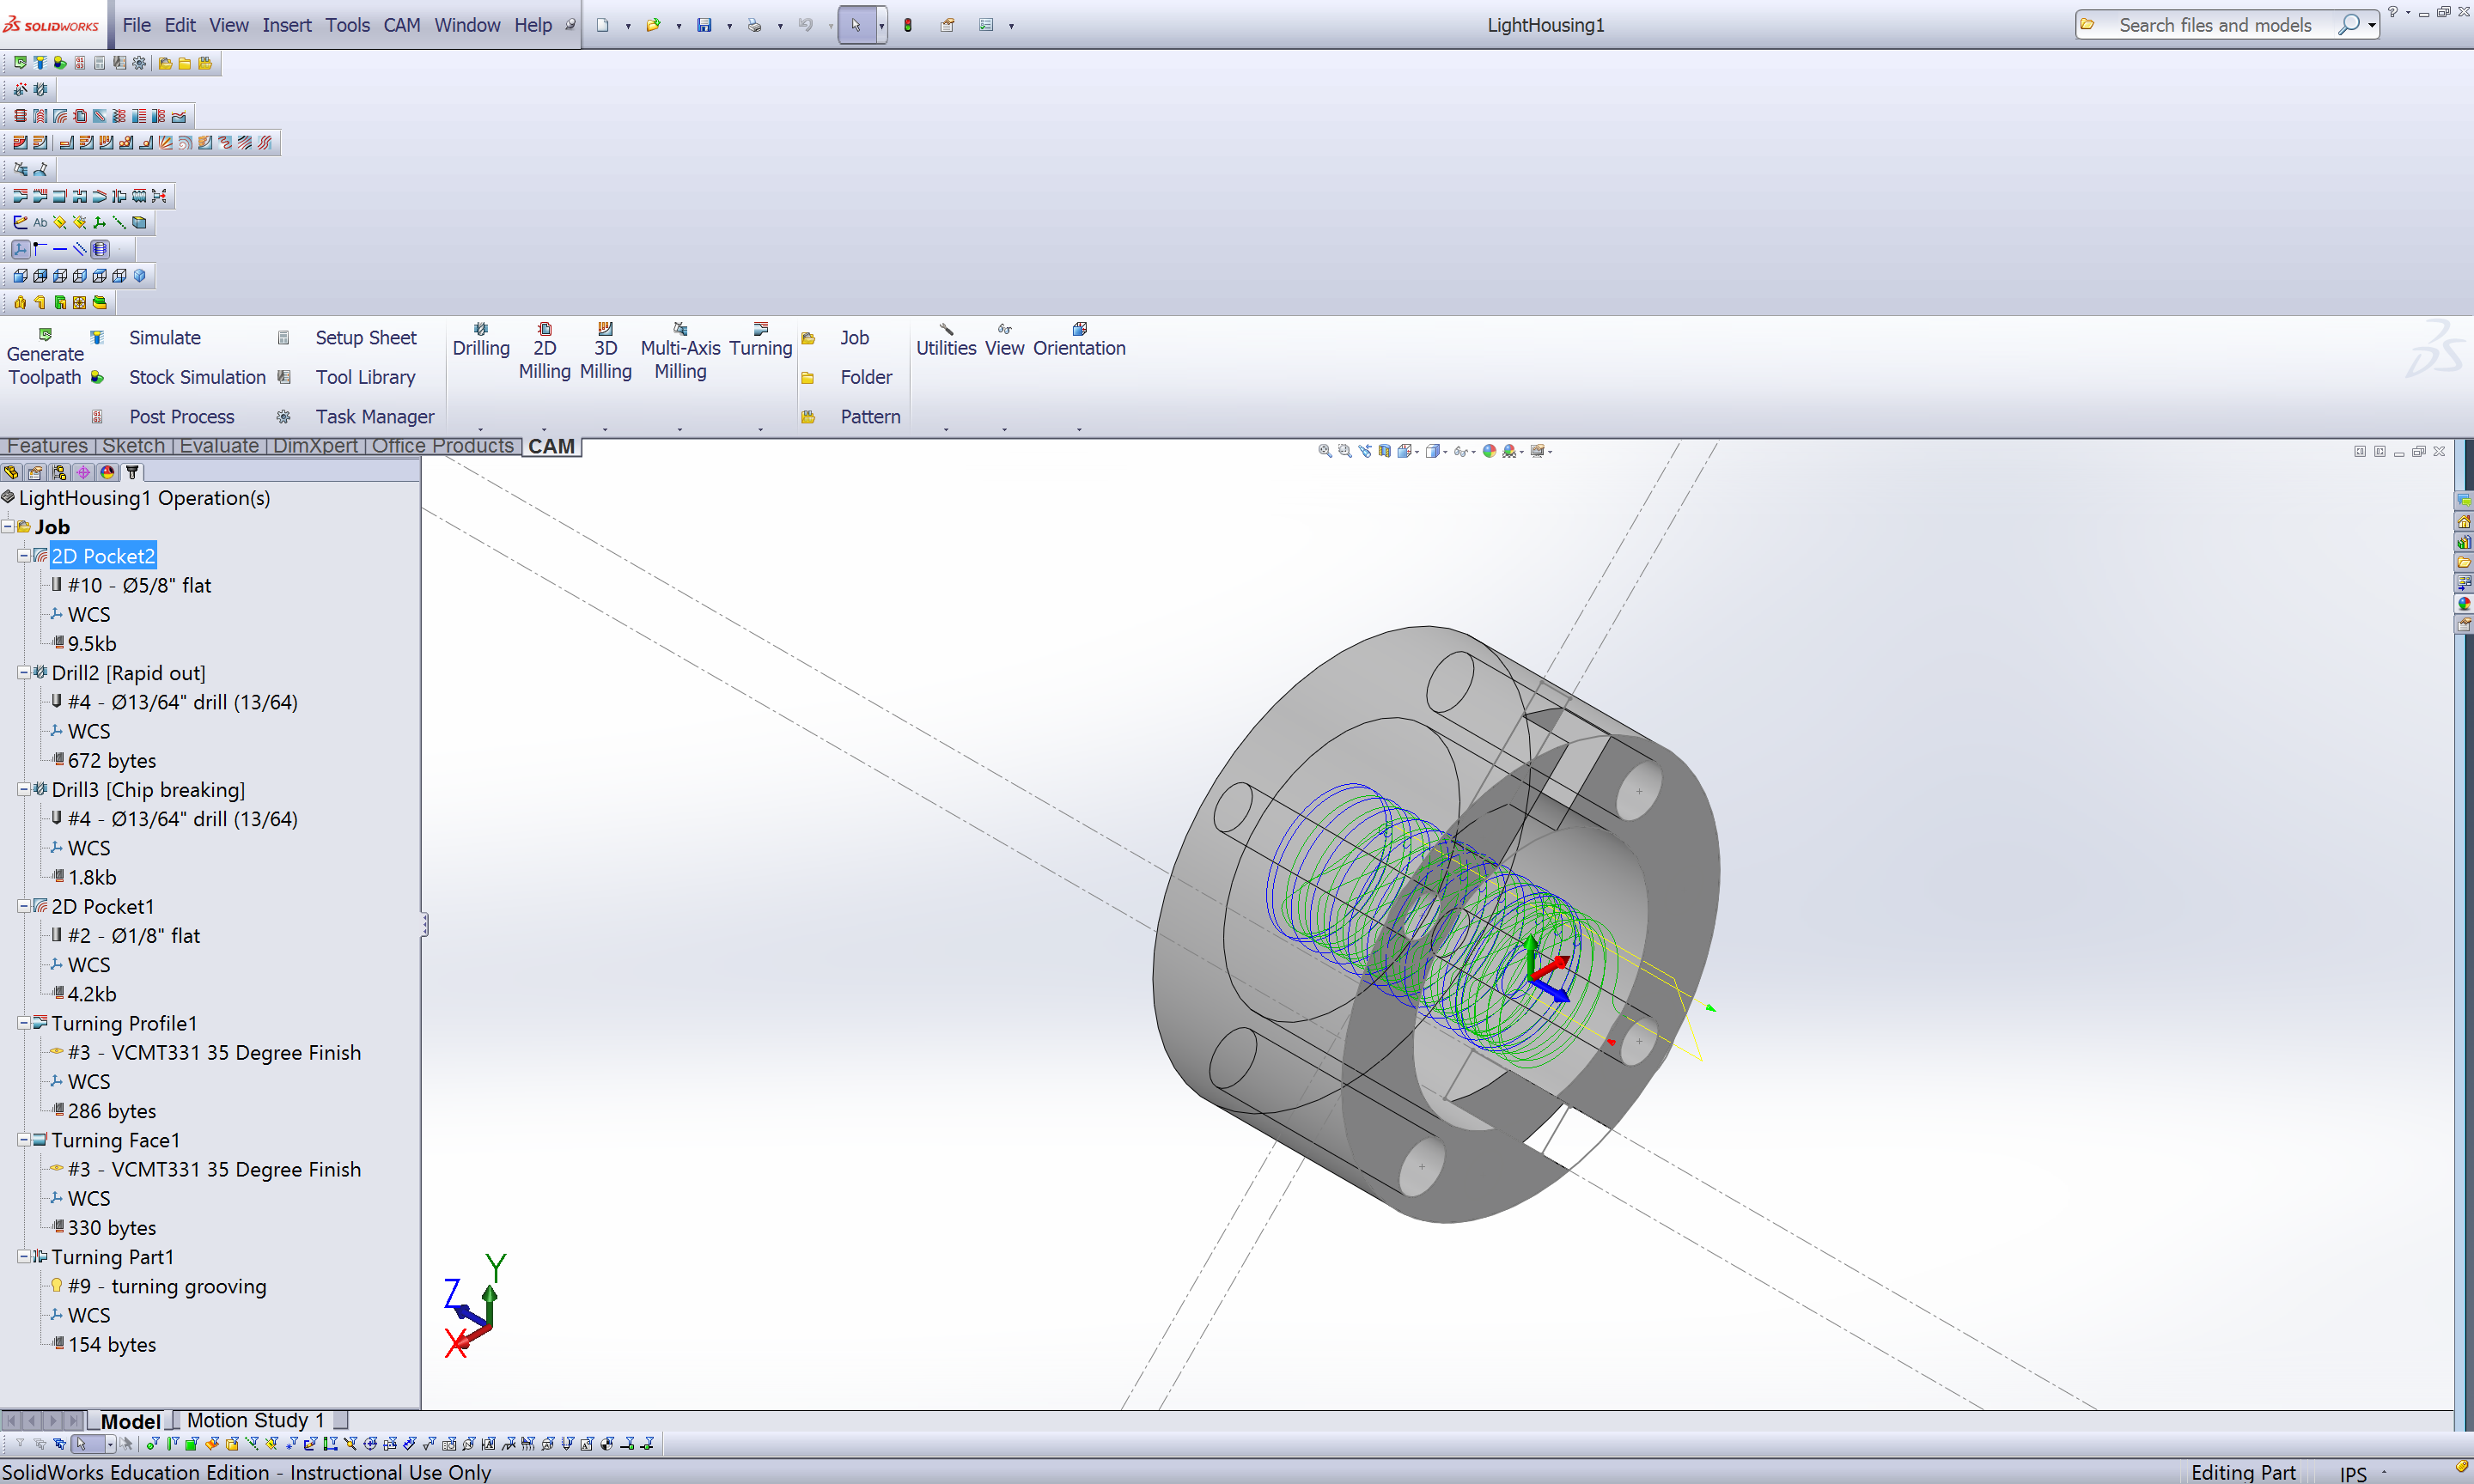The width and height of the screenshot is (2474, 1484).
Task: Select the '#9 - turning grooving' tool entry
Action: click(x=167, y=1286)
